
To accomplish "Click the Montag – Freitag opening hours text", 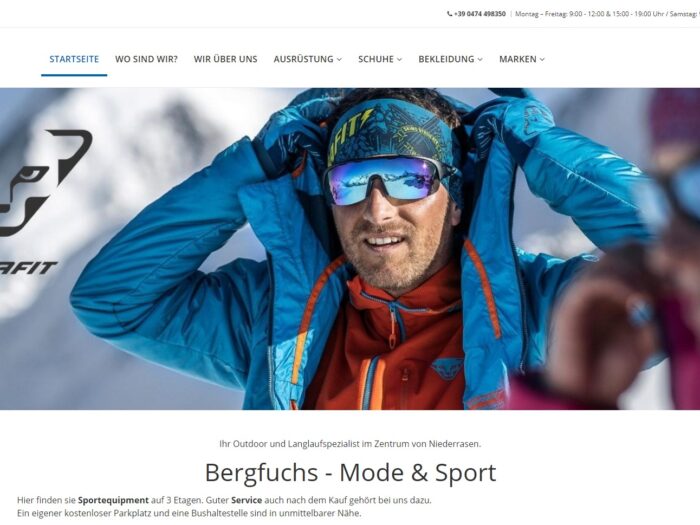I will click(607, 14).
